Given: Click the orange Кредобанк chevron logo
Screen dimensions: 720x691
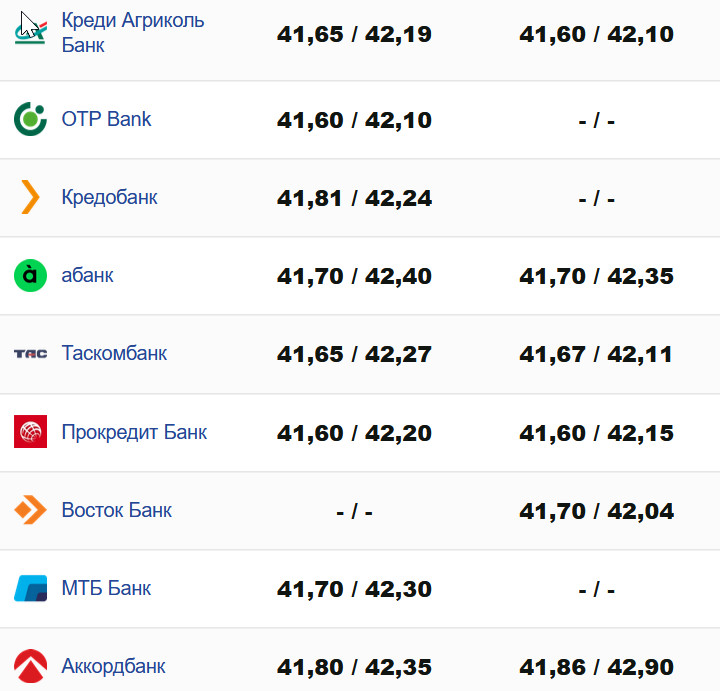Looking at the screenshot, I should click(x=30, y=197).
